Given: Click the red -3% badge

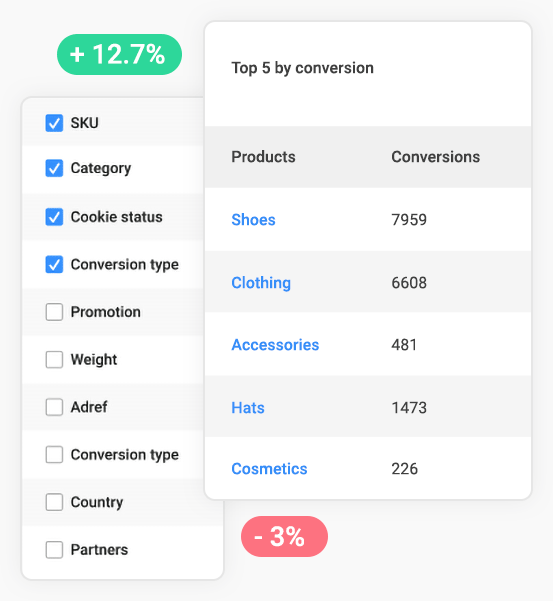Looking at the screenshot, I should (x=284, y=536).
